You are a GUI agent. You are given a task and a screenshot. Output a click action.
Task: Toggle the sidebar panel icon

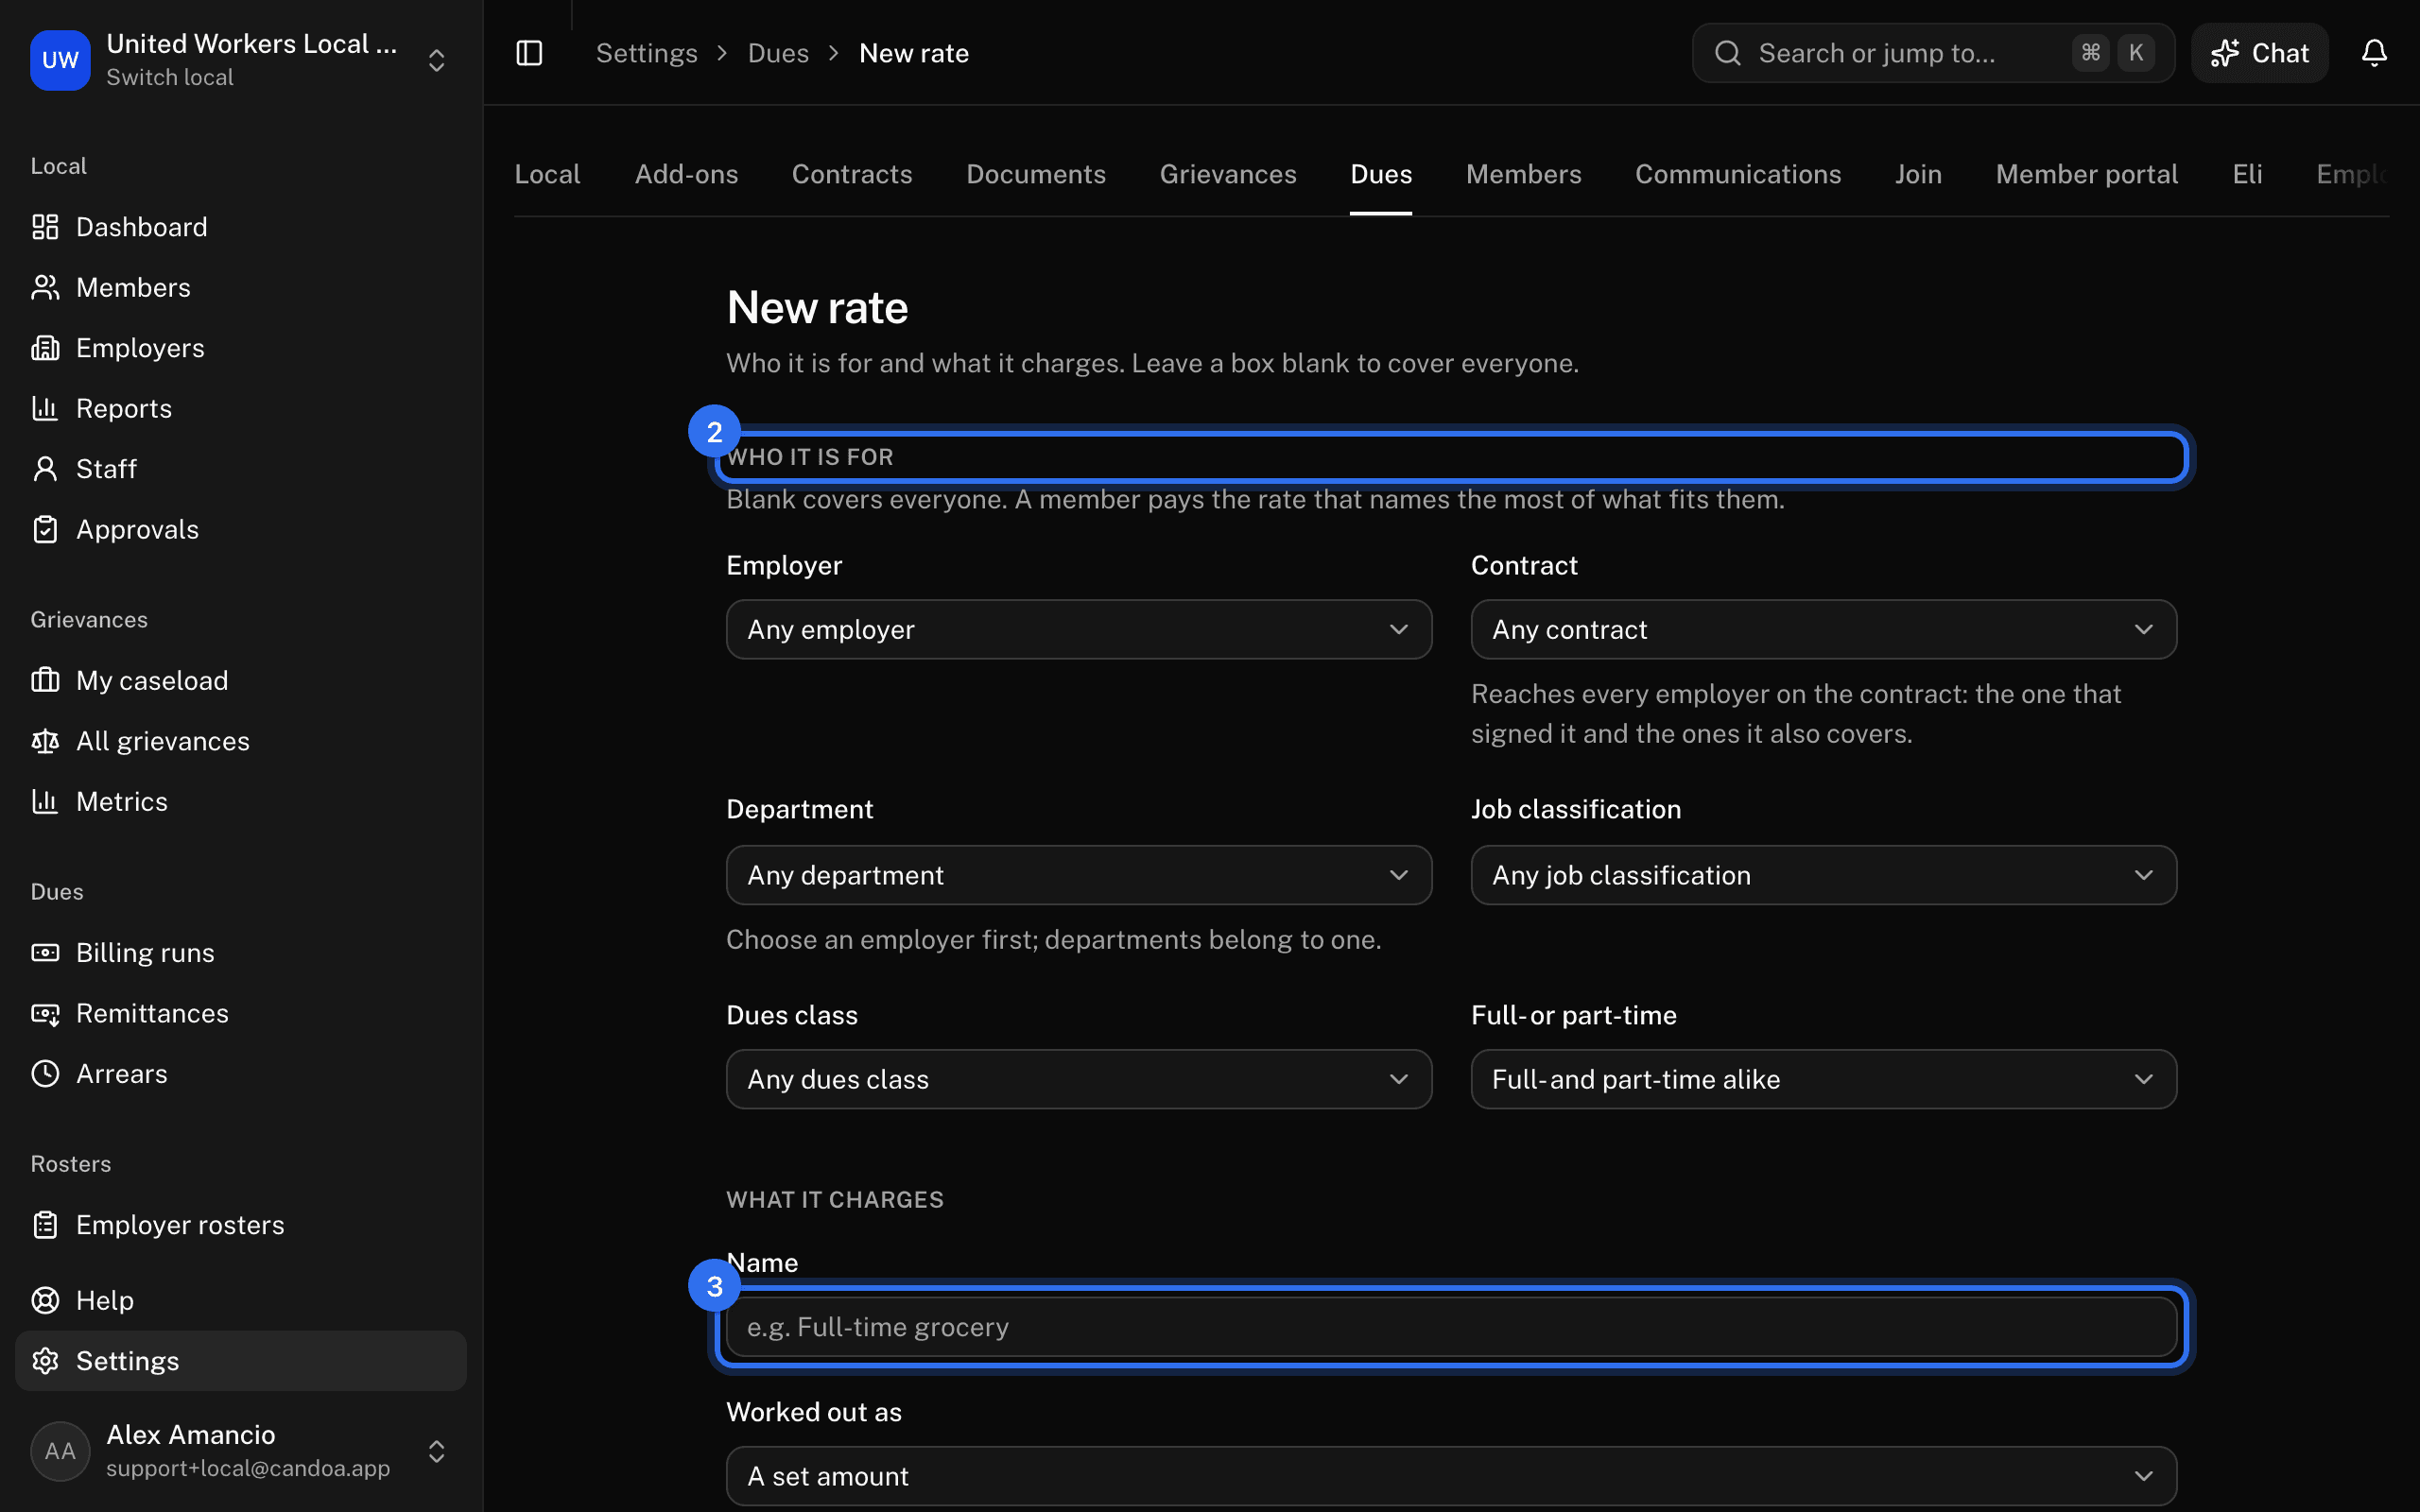pos(529,53)
